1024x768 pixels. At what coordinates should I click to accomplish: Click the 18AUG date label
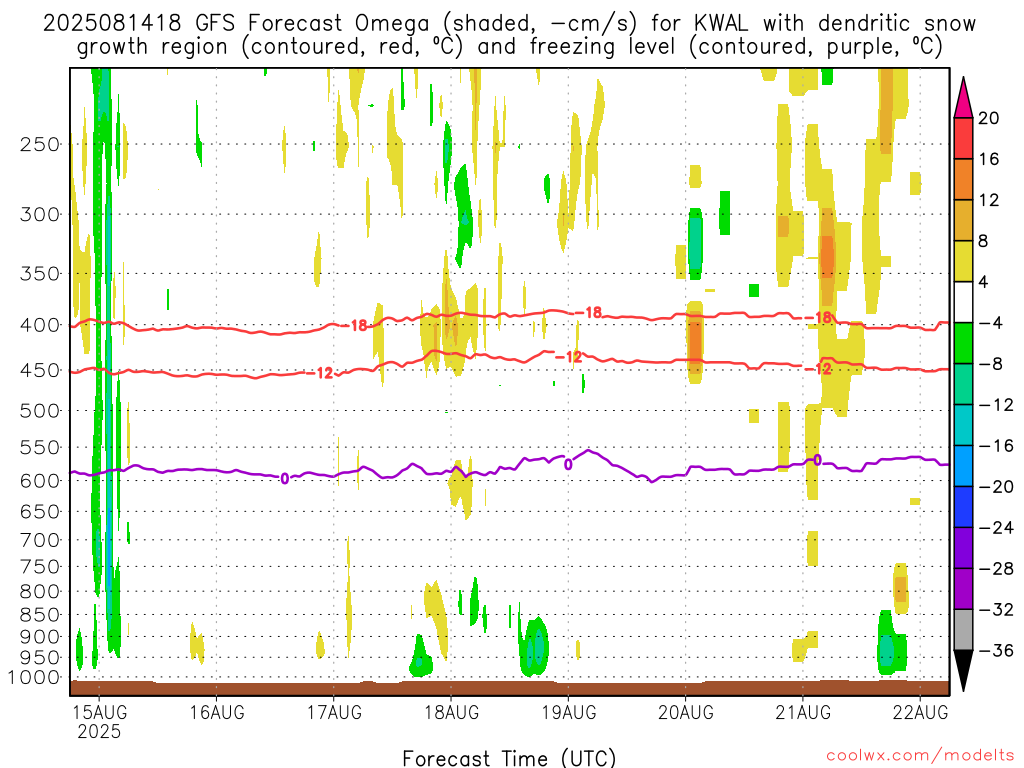tap(451, 712)
